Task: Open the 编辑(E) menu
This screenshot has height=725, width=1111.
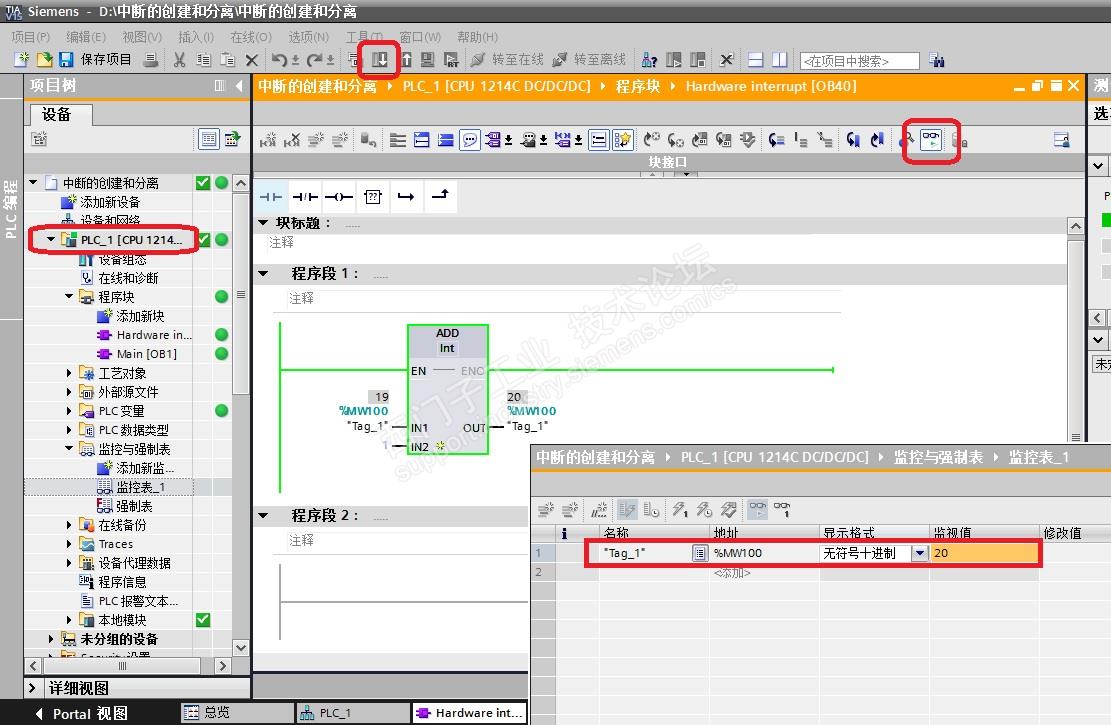Action: point(86,37)
